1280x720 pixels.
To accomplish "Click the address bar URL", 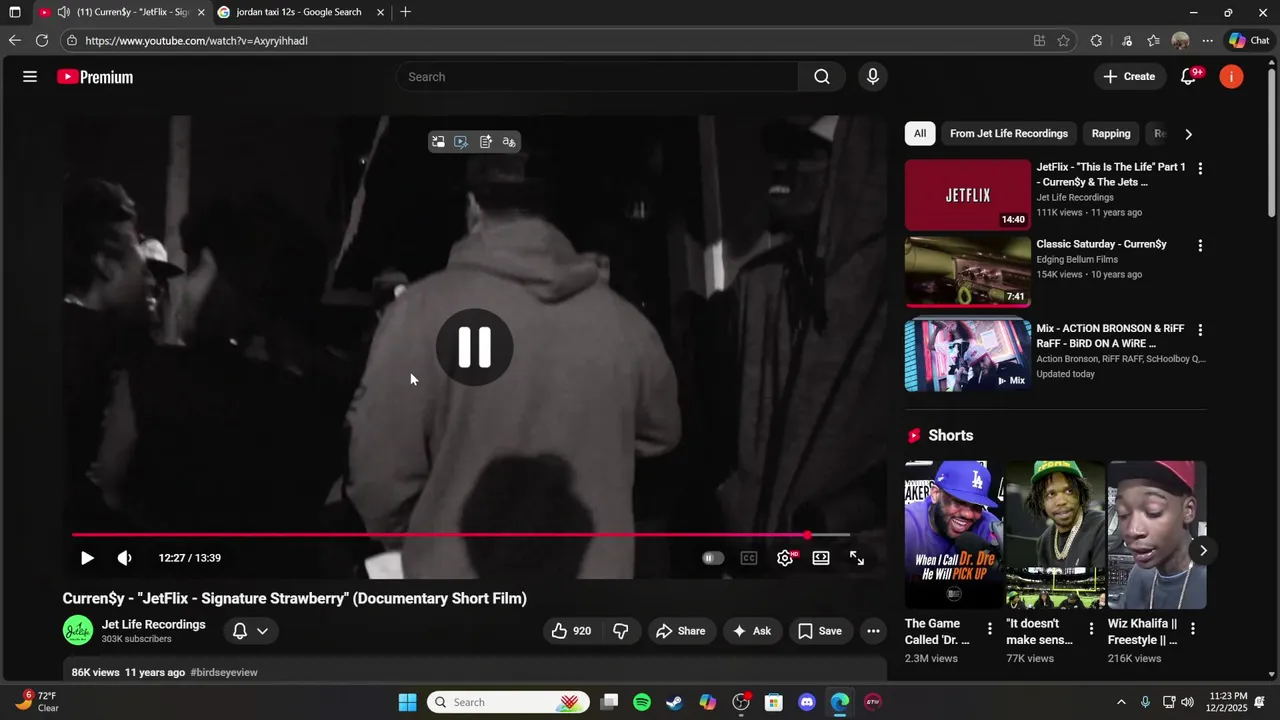I will point(196,41).
